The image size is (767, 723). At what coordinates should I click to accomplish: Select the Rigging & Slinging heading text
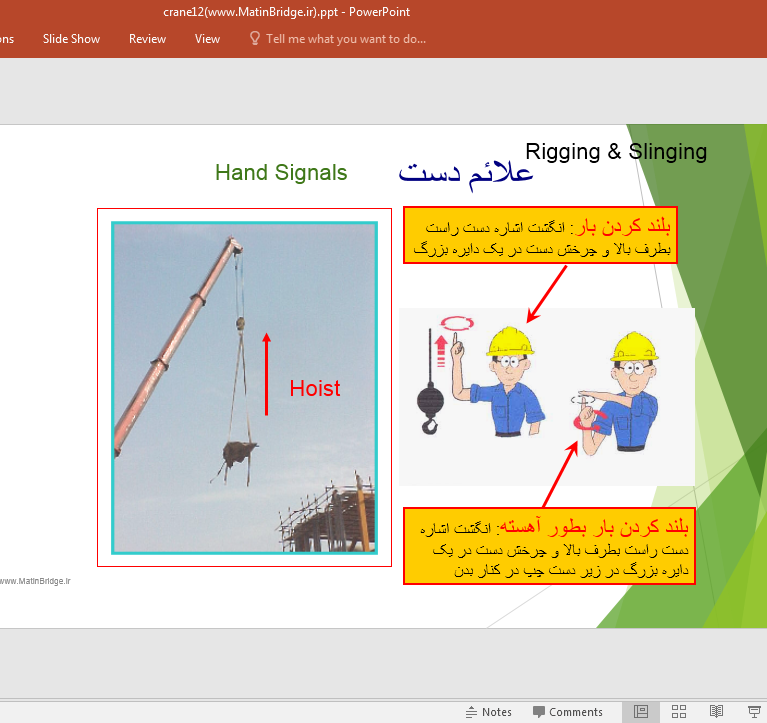tap(616, 152)
